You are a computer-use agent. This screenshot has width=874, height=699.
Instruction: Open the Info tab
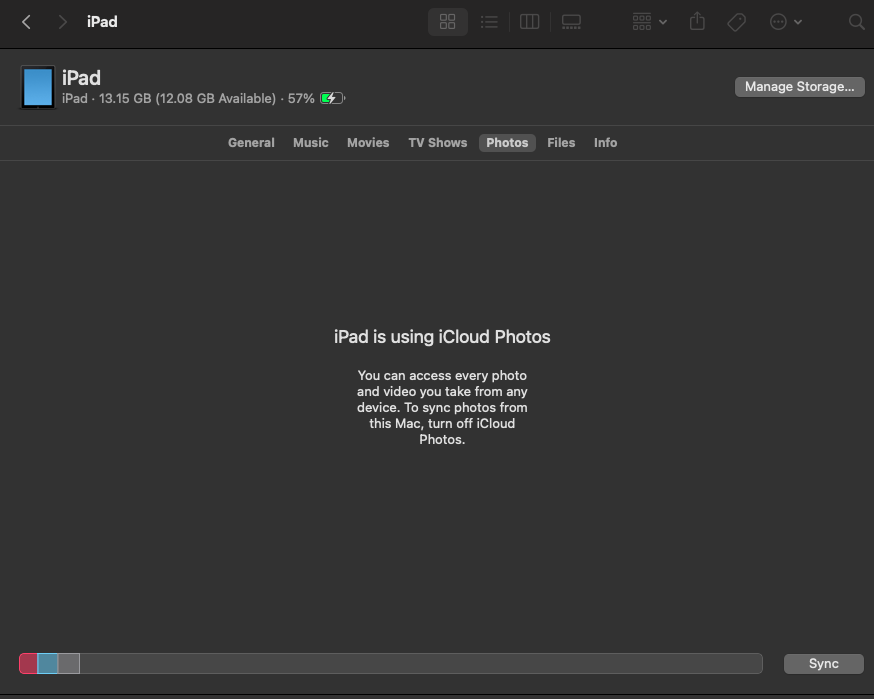(x=605, y=143)
